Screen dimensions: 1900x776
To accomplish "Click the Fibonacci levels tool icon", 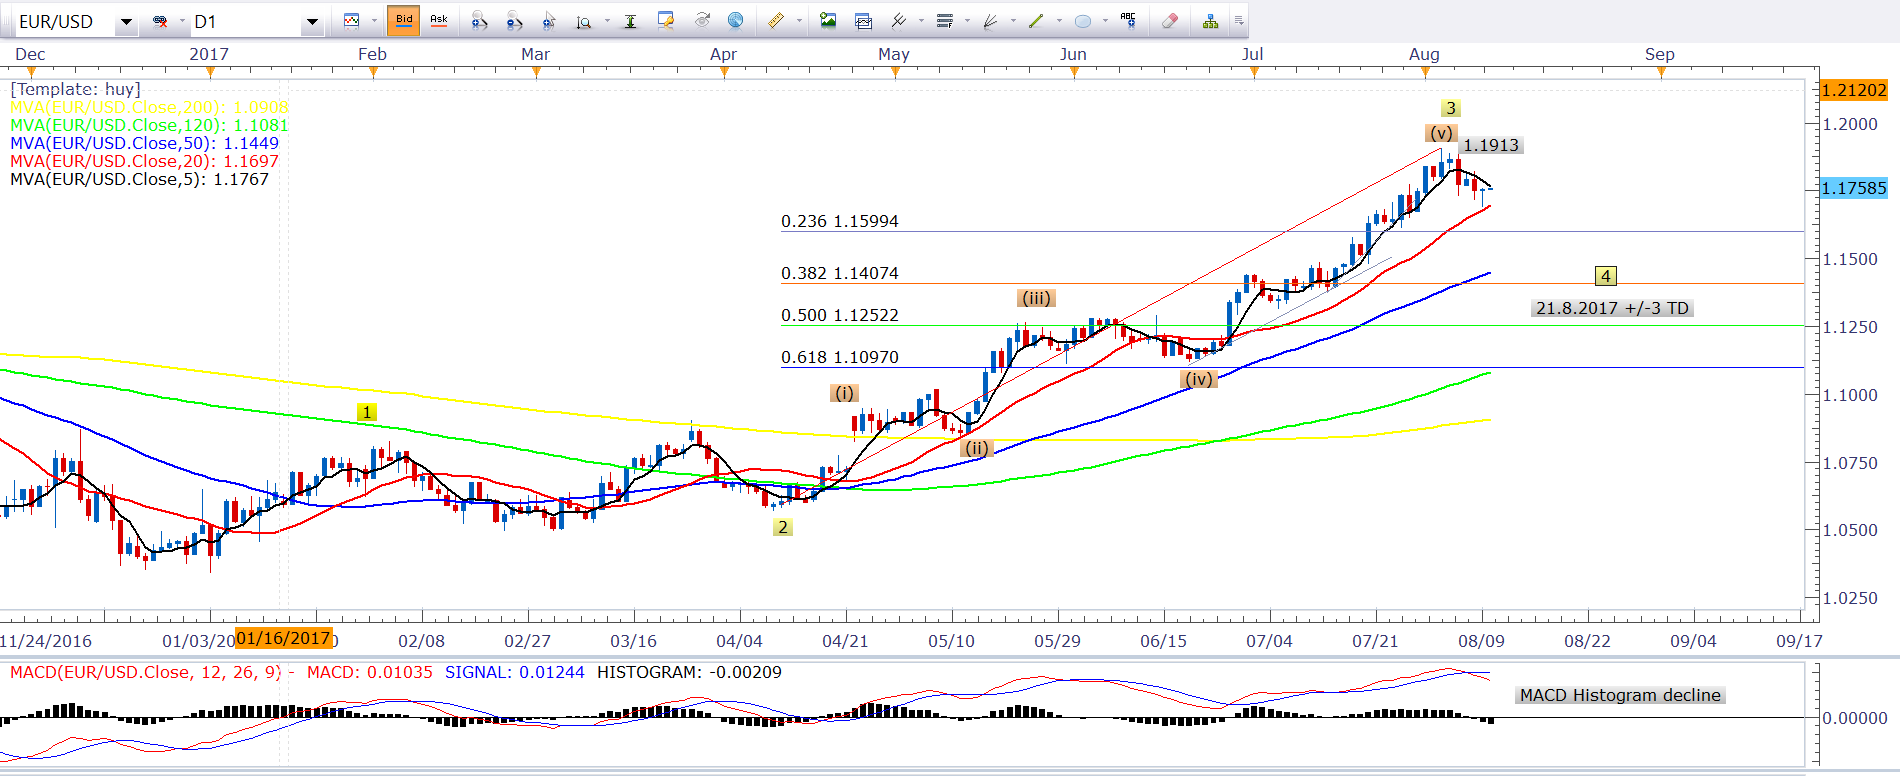I will 944,21.
